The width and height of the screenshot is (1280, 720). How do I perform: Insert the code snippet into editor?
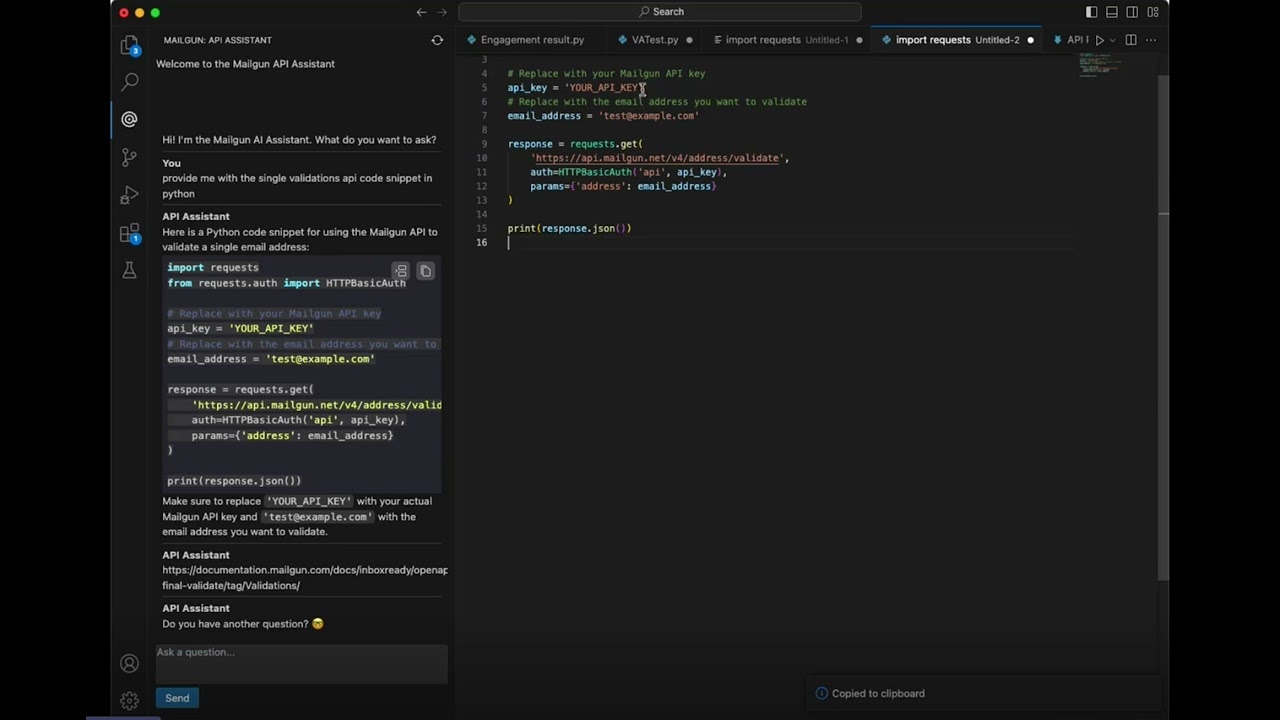401,271
